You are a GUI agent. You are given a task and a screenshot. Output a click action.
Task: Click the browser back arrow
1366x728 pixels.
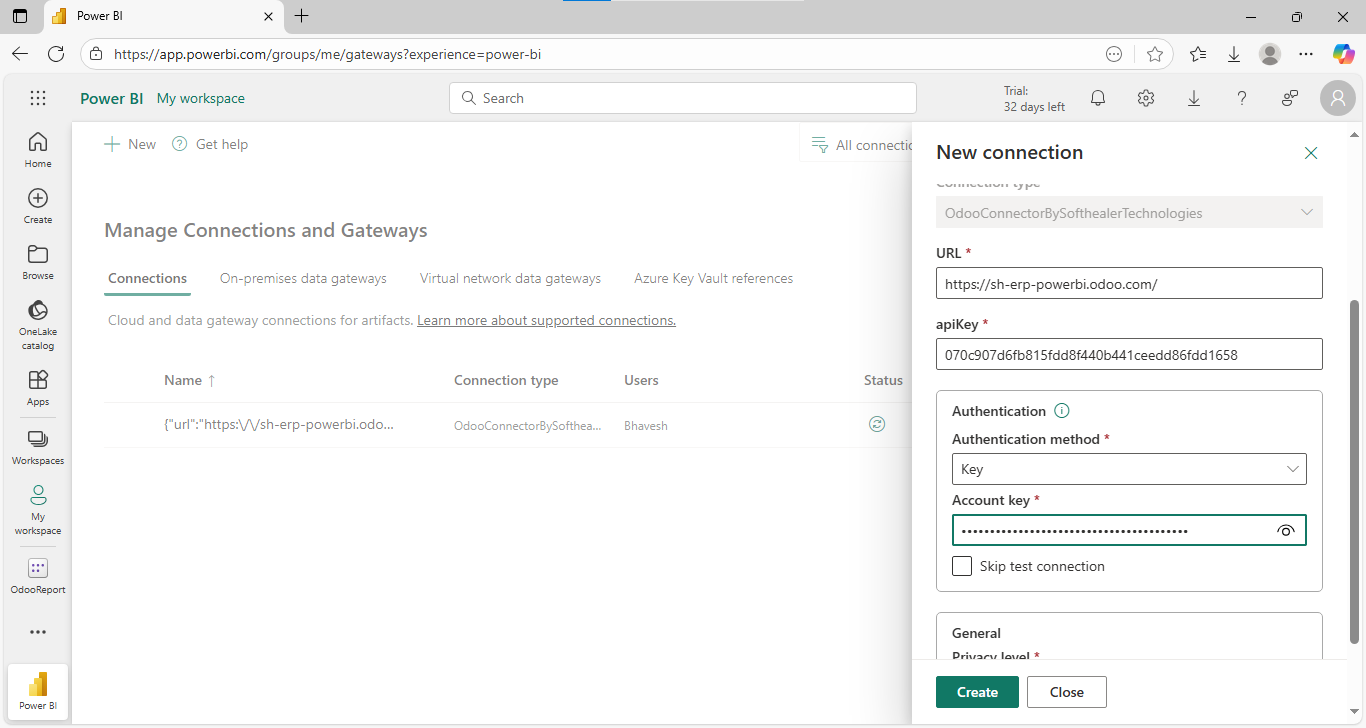click(20, 54)
